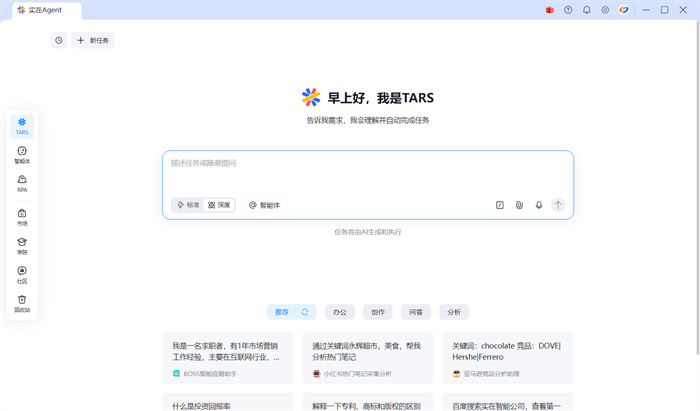Click the 新任务 new task button

coord(94,41)
